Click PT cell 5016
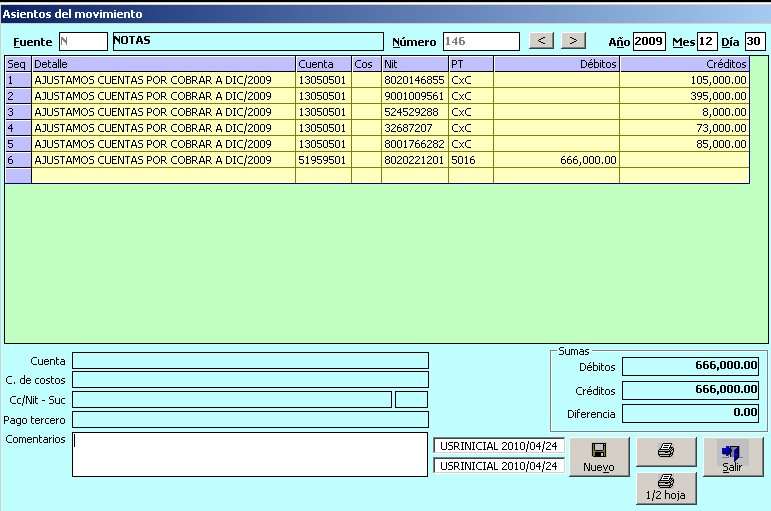Screen dimensions: 771x511 pyautogui.click(x=471, y=160)
